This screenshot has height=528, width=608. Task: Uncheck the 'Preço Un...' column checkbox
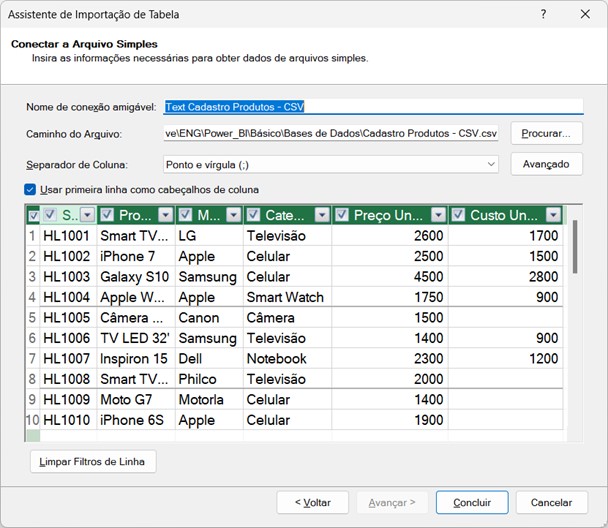coord(342,214)
